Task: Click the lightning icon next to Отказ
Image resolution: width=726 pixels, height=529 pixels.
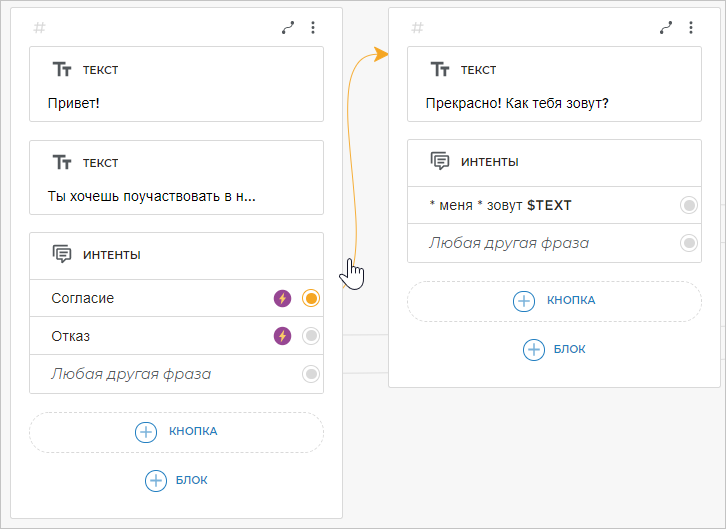Action: pyautogui.click(x=282, y=336)
